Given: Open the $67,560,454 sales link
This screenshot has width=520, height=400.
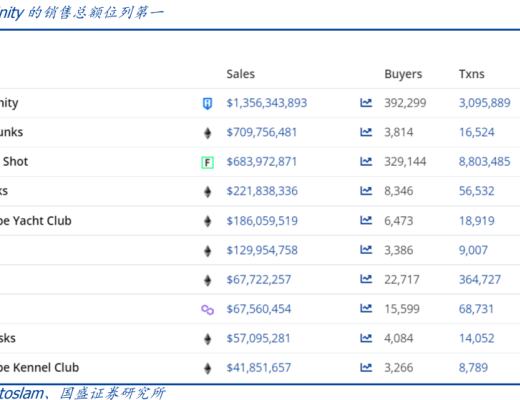Looking at the screenshot, I should coord(259,309).
